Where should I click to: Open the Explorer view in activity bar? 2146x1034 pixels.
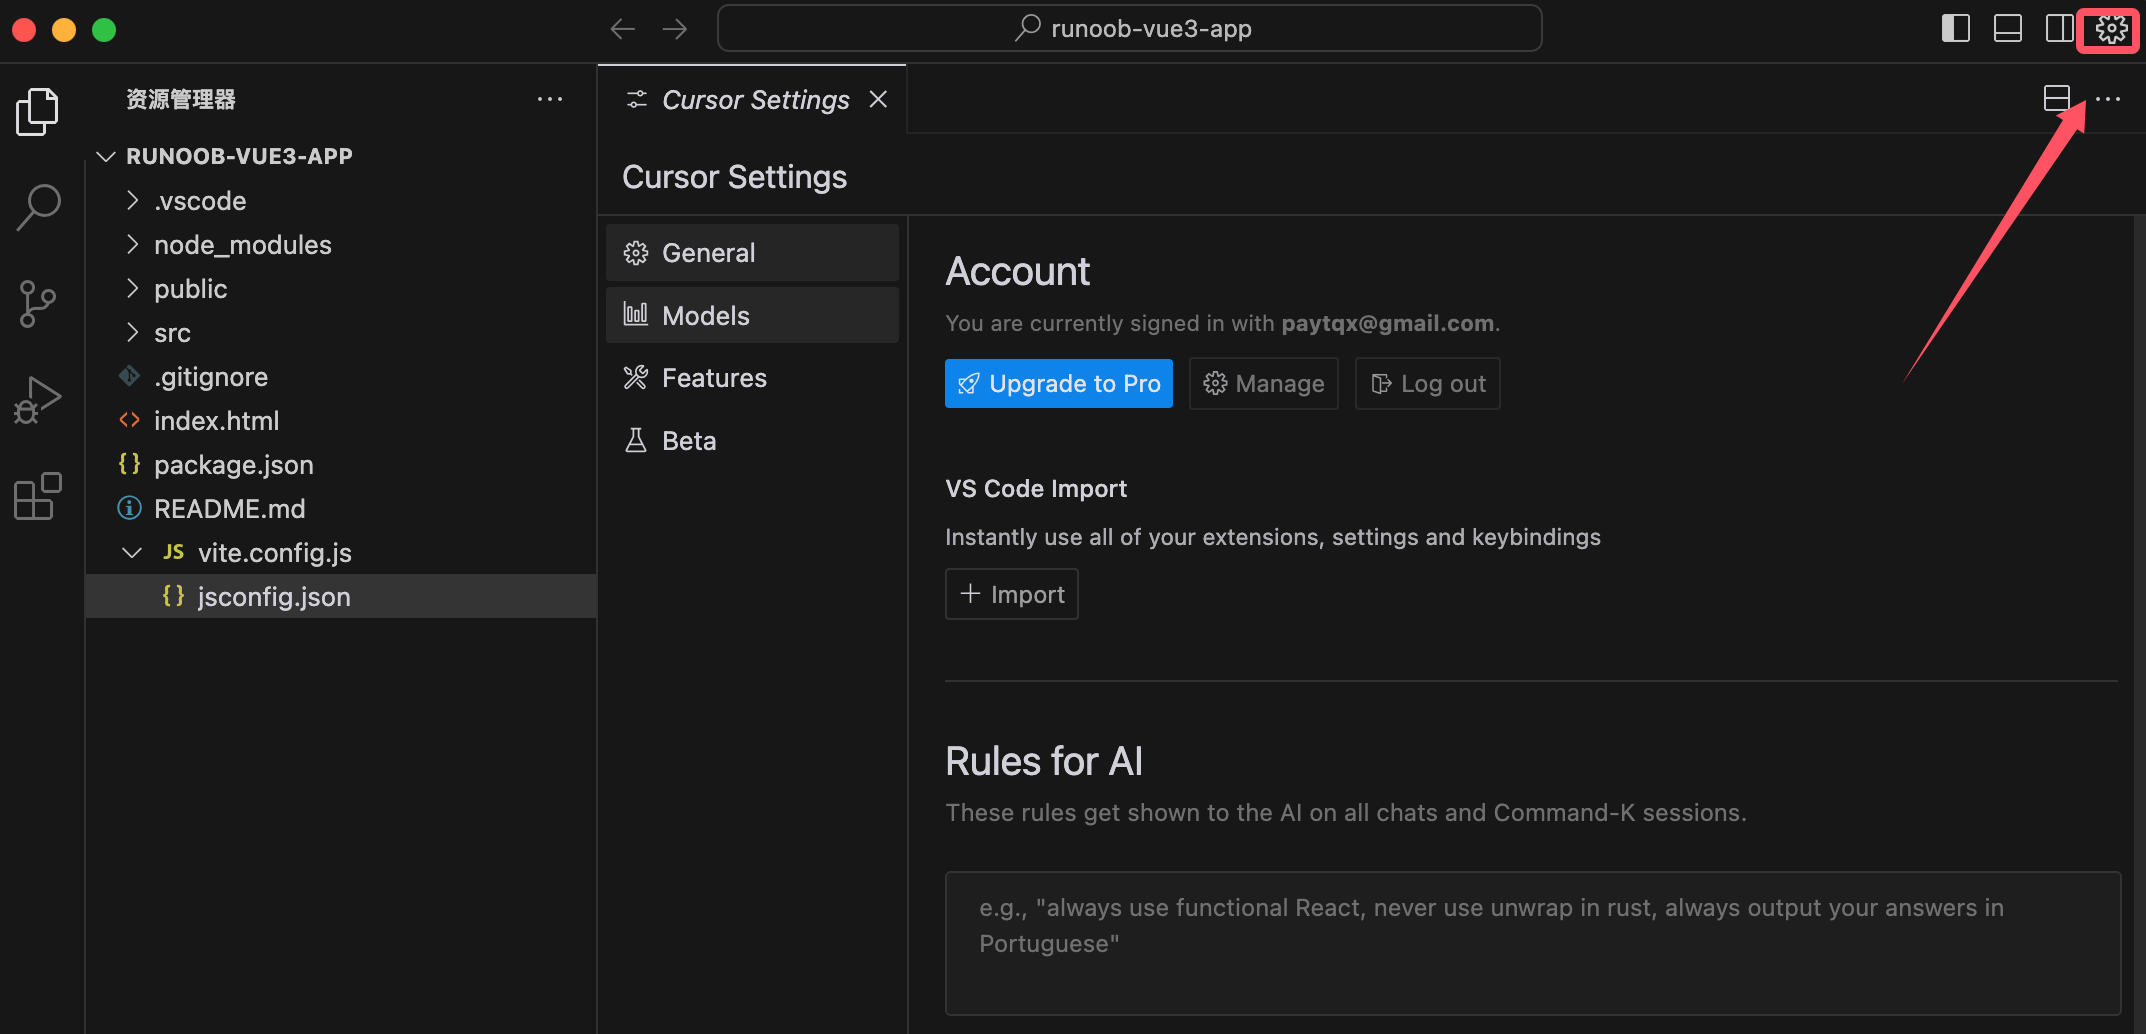(38, 111)
